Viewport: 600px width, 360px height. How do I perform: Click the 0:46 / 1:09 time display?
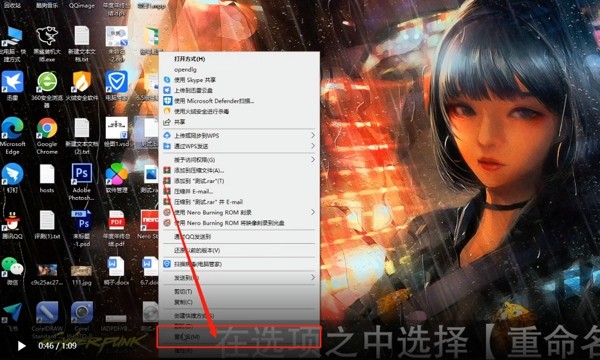[57, 346]
